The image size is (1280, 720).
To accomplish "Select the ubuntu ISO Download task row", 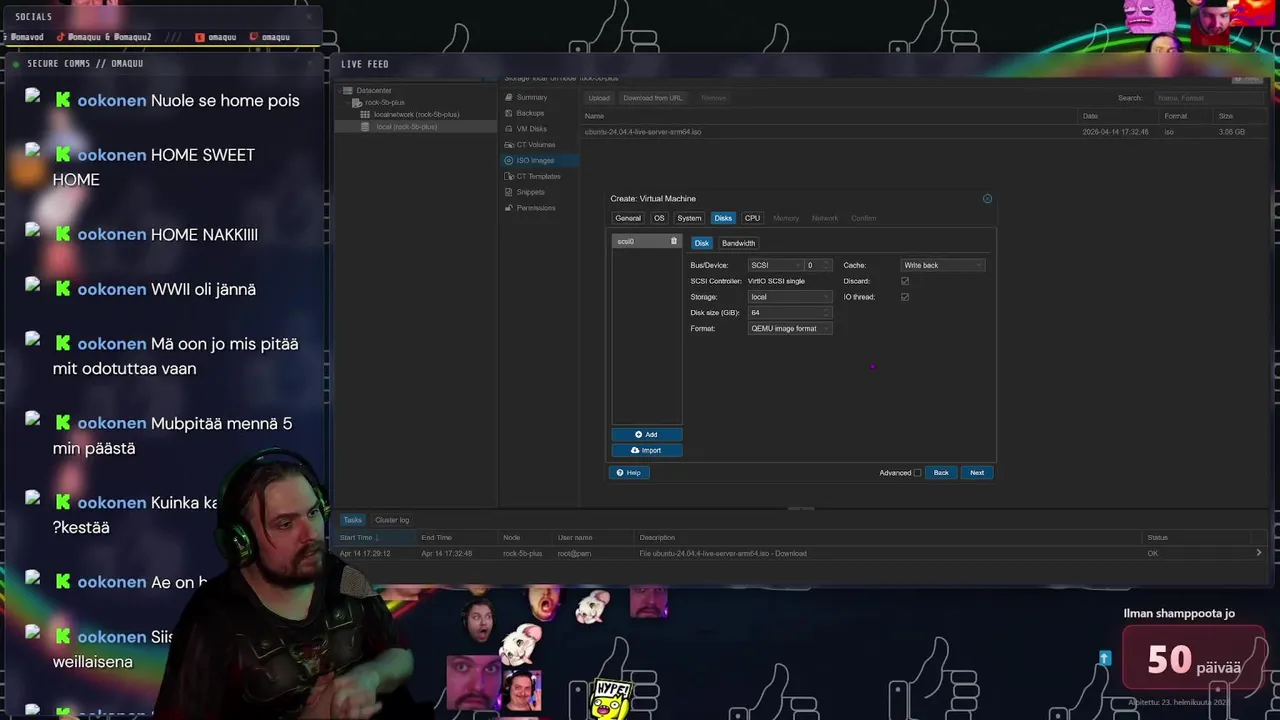I will coord(800,553).
